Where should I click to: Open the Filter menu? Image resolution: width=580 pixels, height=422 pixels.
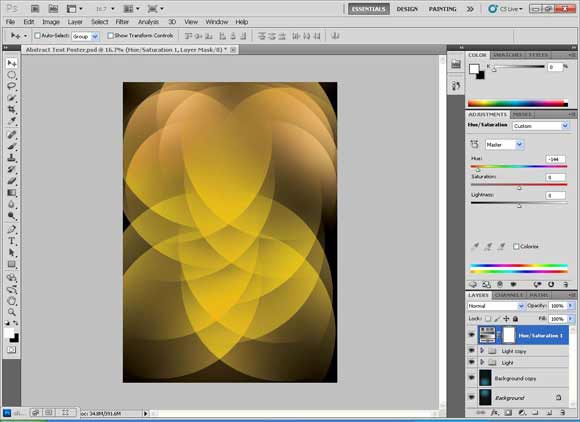(x=122, y=22)
